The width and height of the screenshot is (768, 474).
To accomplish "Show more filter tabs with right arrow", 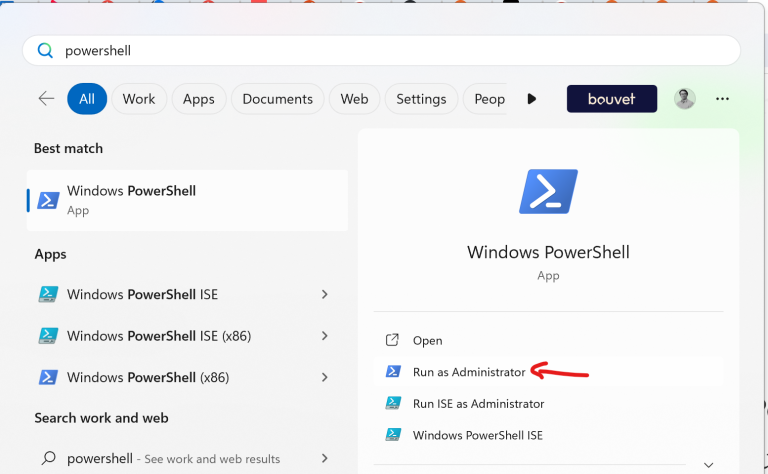I will [531, 98].
